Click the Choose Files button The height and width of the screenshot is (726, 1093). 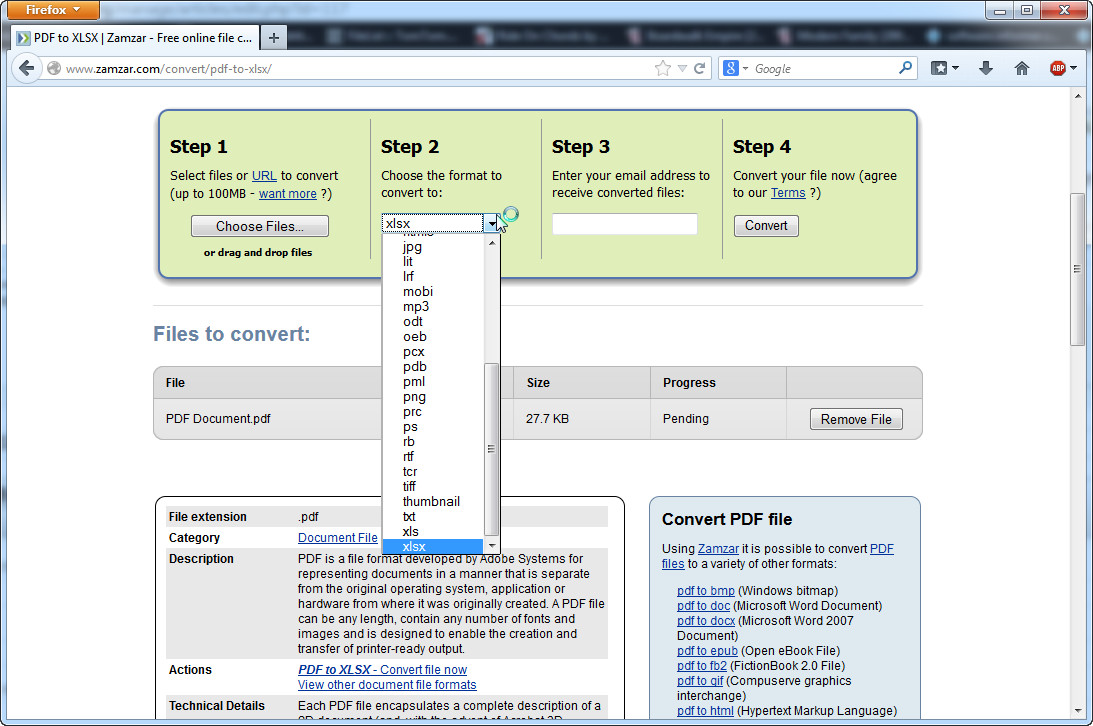coord(259,226)
